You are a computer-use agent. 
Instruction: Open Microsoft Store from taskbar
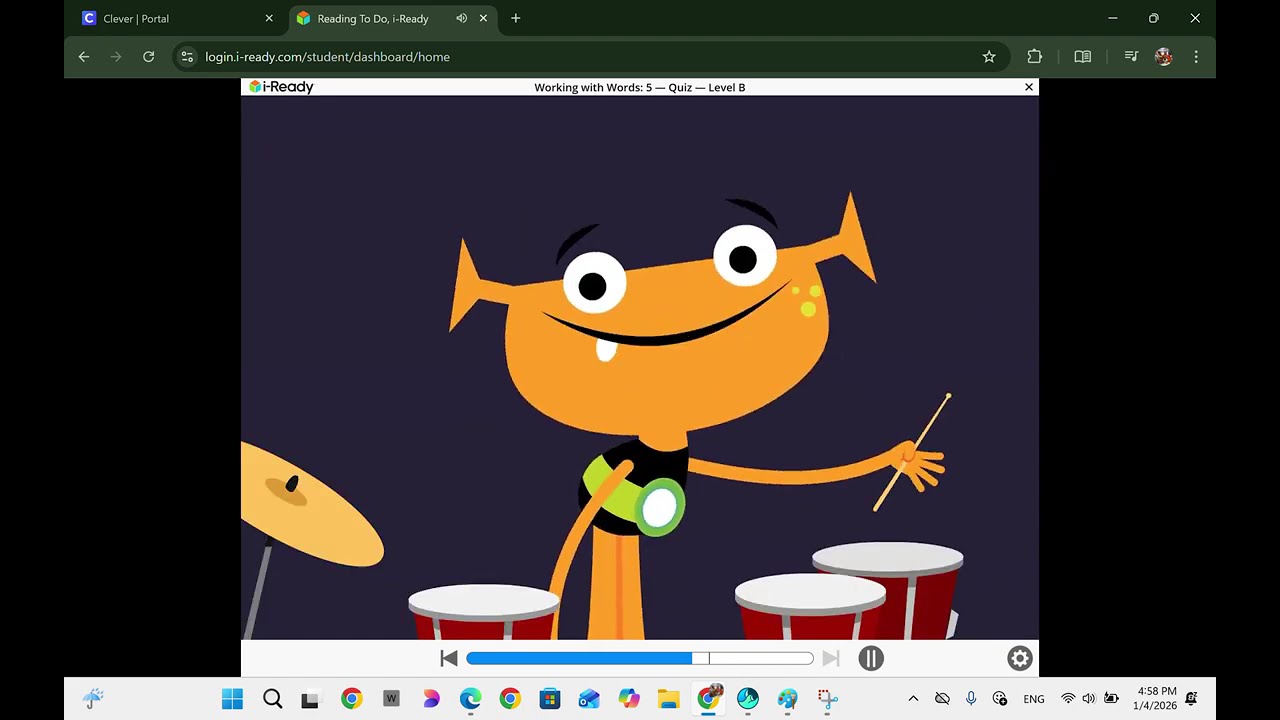pyautogui.click(x=549, y=699)
